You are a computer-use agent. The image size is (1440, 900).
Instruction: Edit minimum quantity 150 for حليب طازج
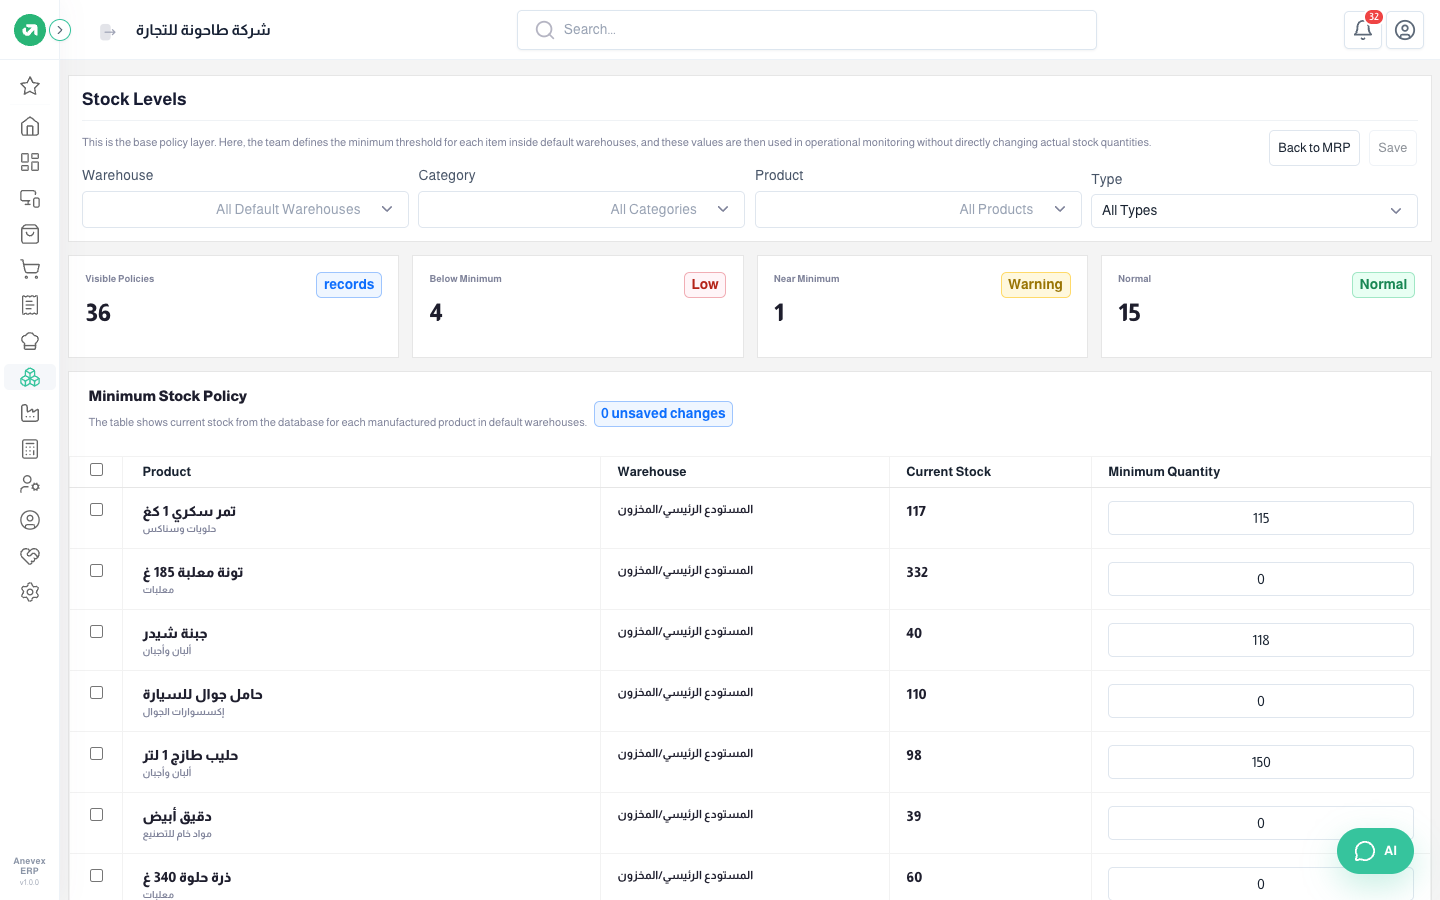1260,762
